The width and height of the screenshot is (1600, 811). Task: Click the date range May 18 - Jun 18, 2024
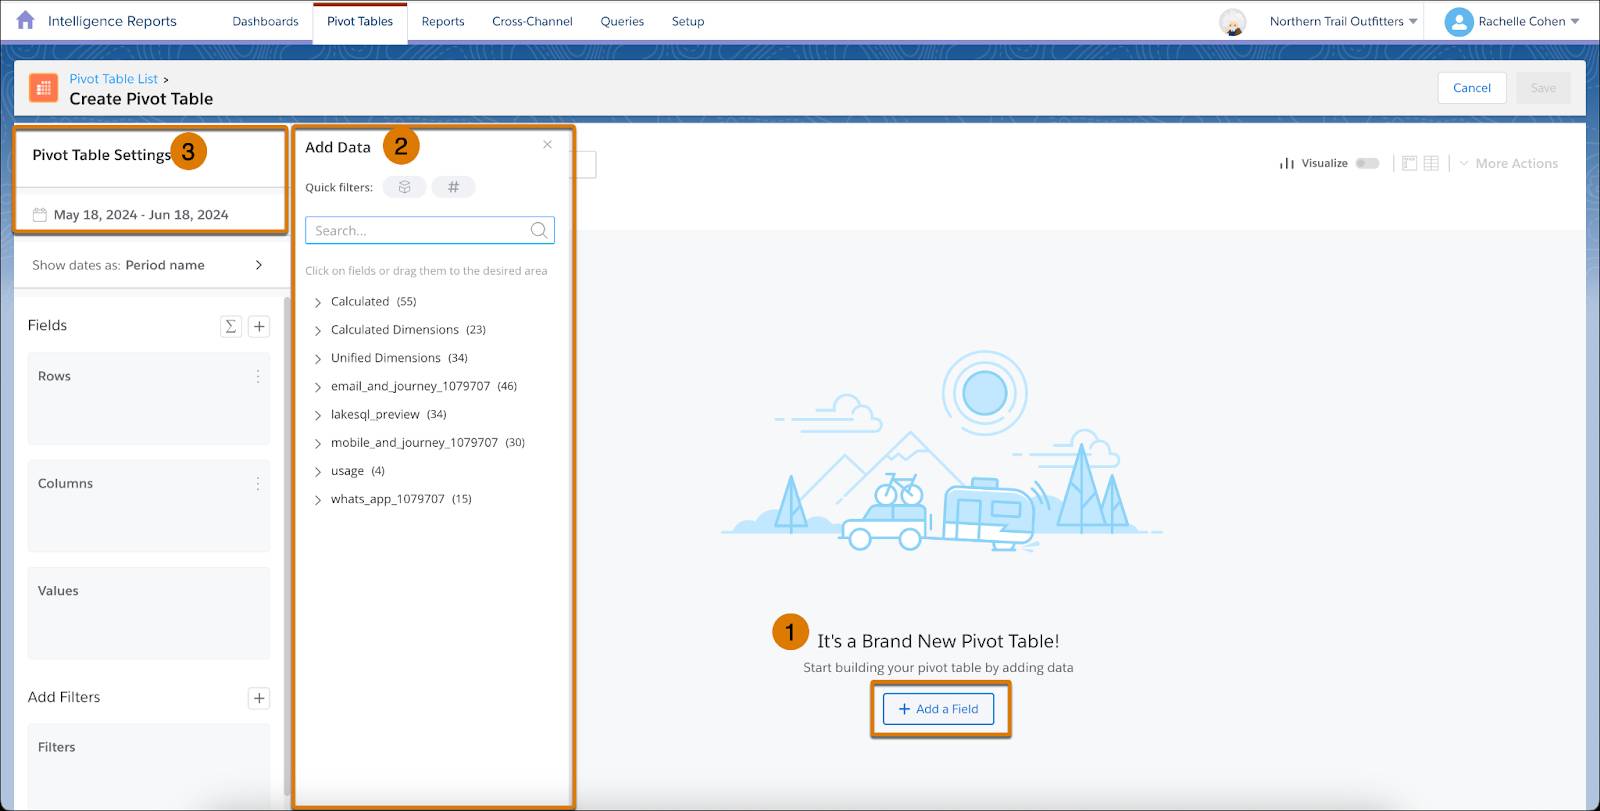[x=141, y=215]
